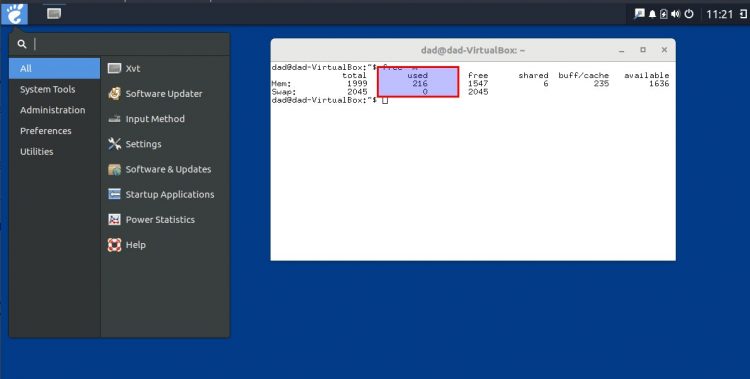
Task: Click the Mem total value 1999
Action: pos(357,84)
